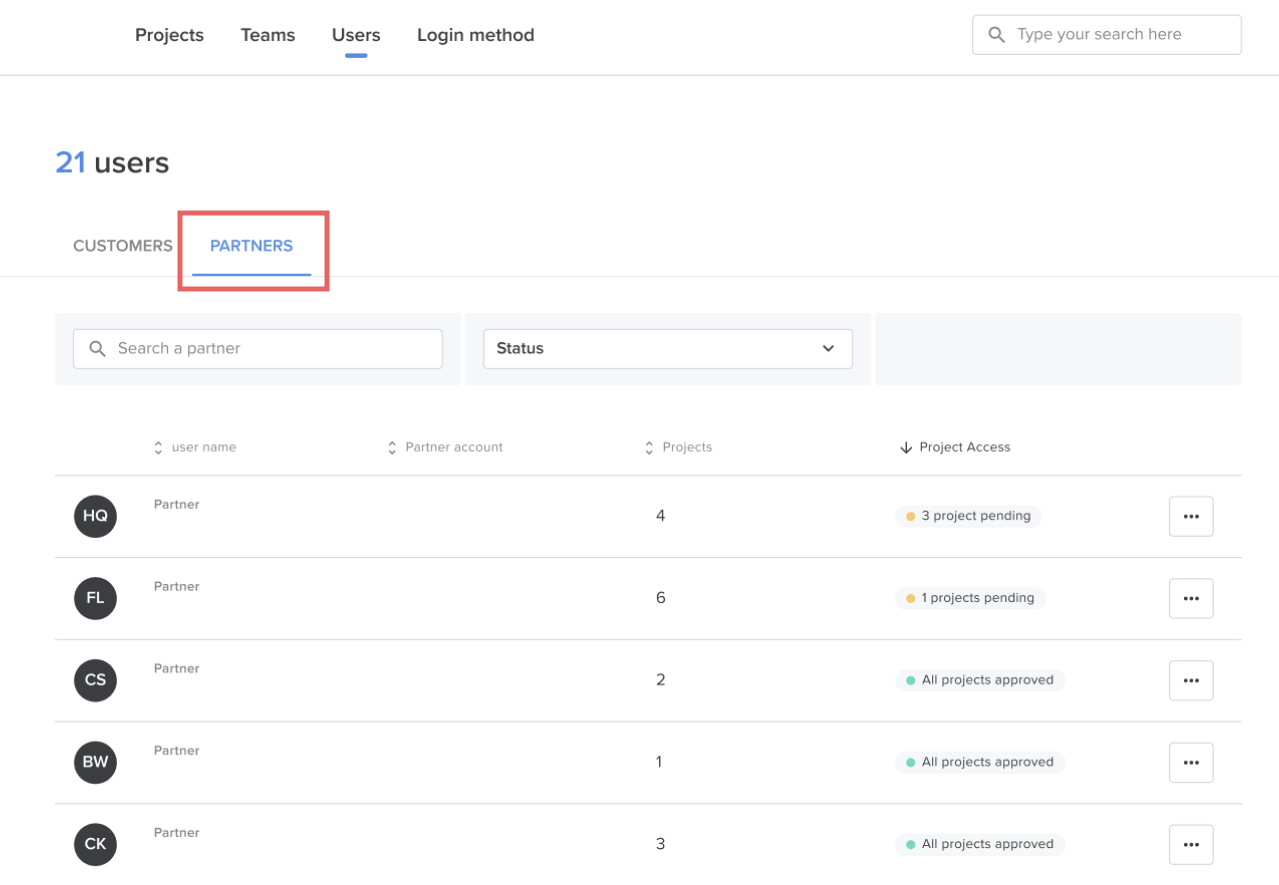The image size is (1279, 885).
Task: Click the FL user avatar
Action: coord(95,598)
